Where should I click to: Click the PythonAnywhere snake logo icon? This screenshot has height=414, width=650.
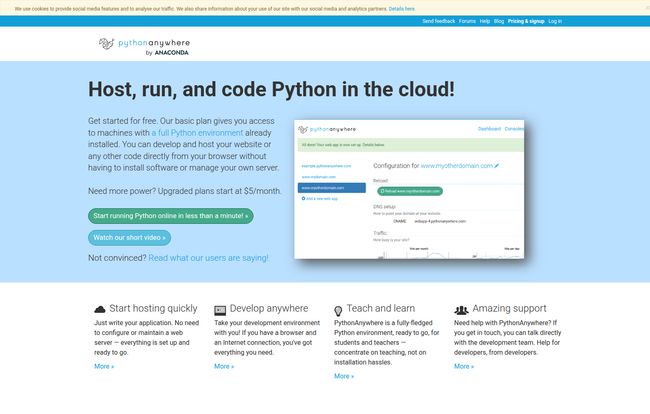[107, 43]
